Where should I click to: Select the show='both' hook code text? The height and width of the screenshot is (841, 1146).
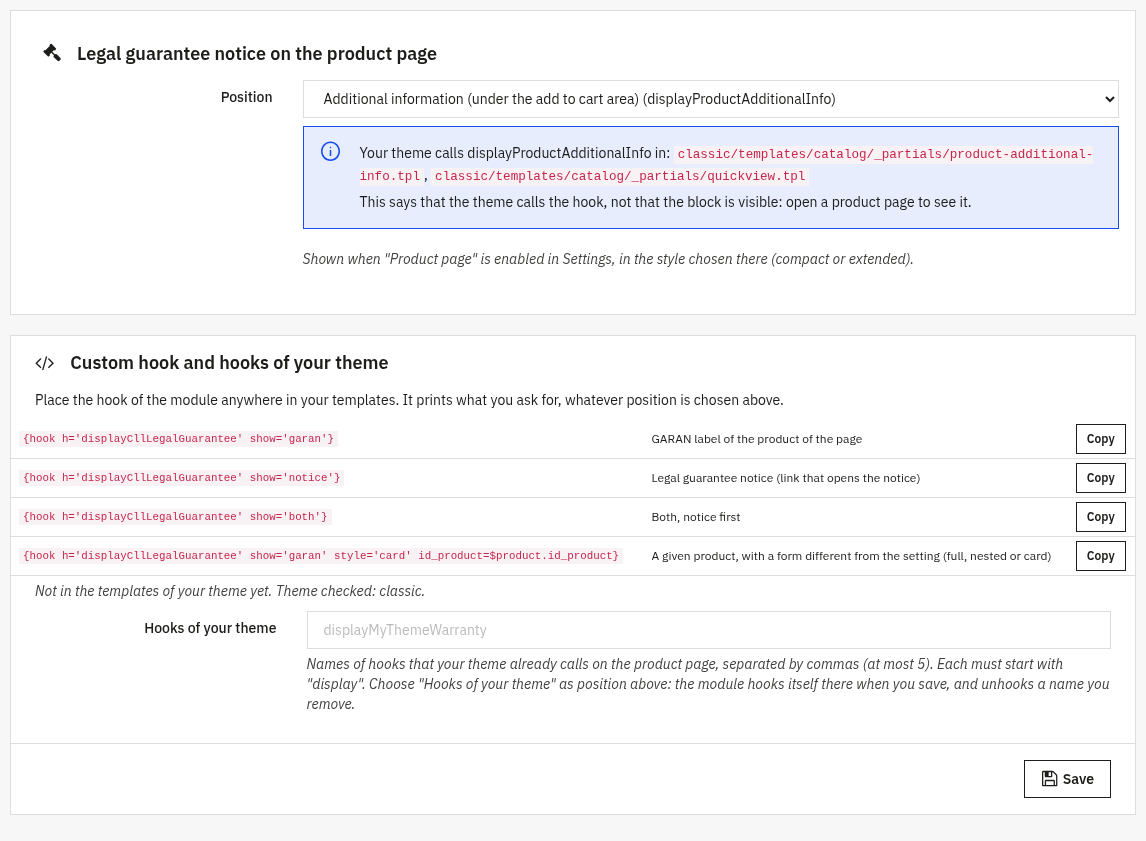click(x=175, y=517)
